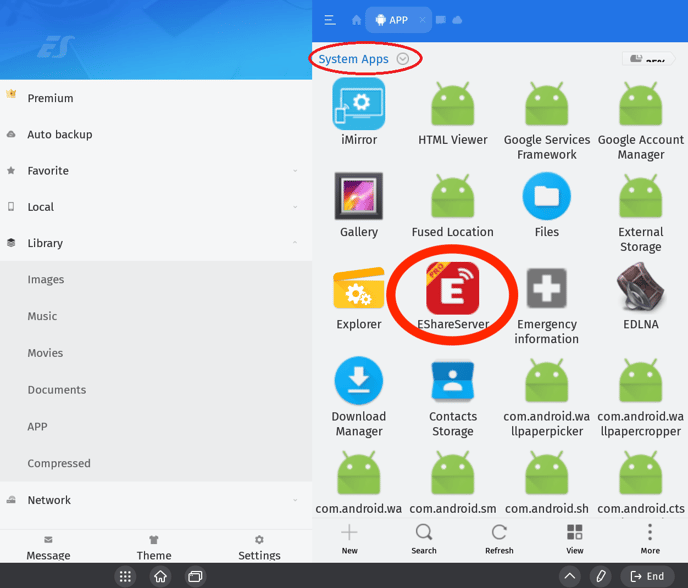Collapse the Library section
This screenshot has width=688, height=588.
click(x=295, y=243)
